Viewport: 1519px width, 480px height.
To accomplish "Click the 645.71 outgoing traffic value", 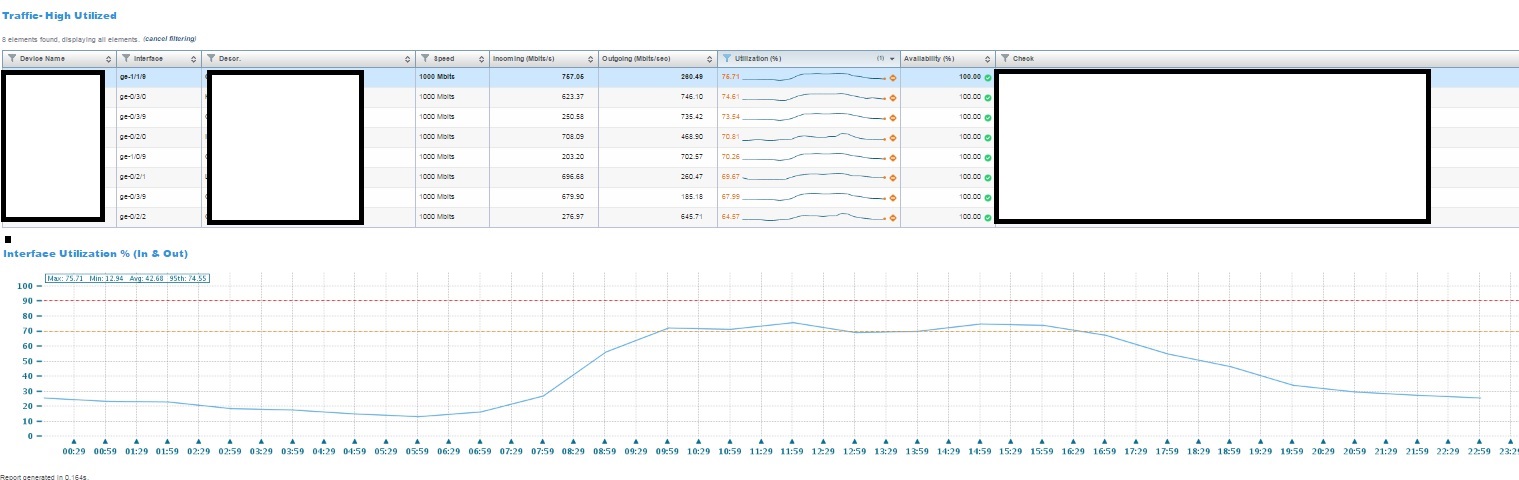I will click(692, 217).
